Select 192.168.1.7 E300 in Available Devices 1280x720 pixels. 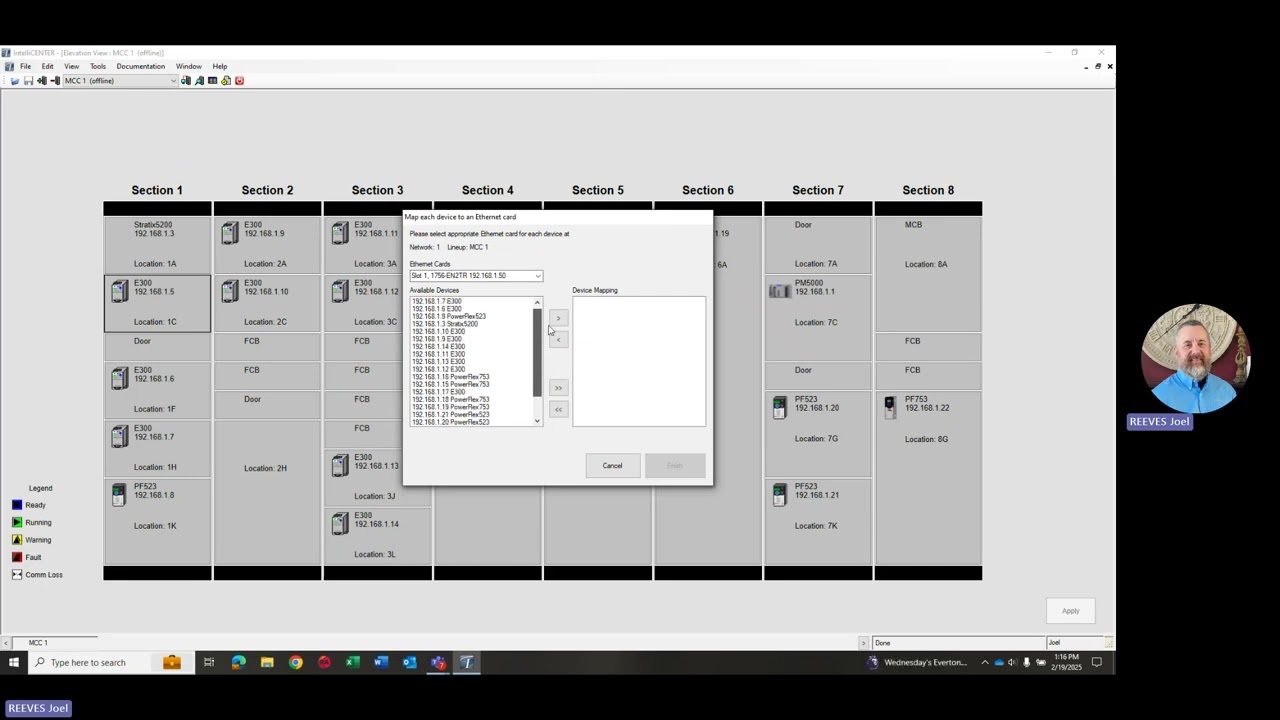[437, 301]
